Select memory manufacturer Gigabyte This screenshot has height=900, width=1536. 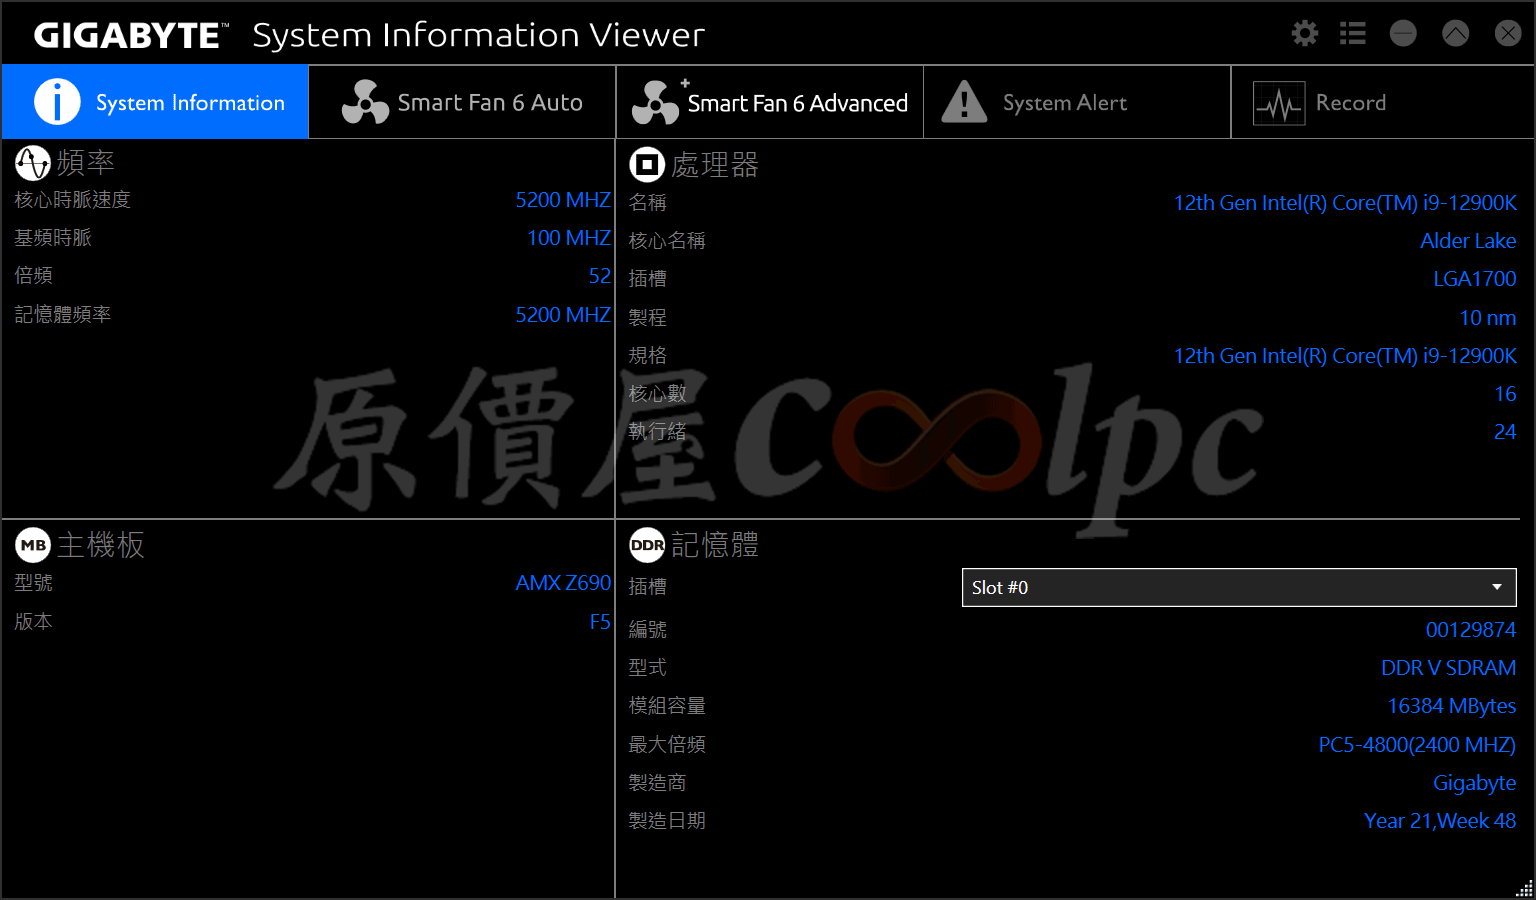1475,783
